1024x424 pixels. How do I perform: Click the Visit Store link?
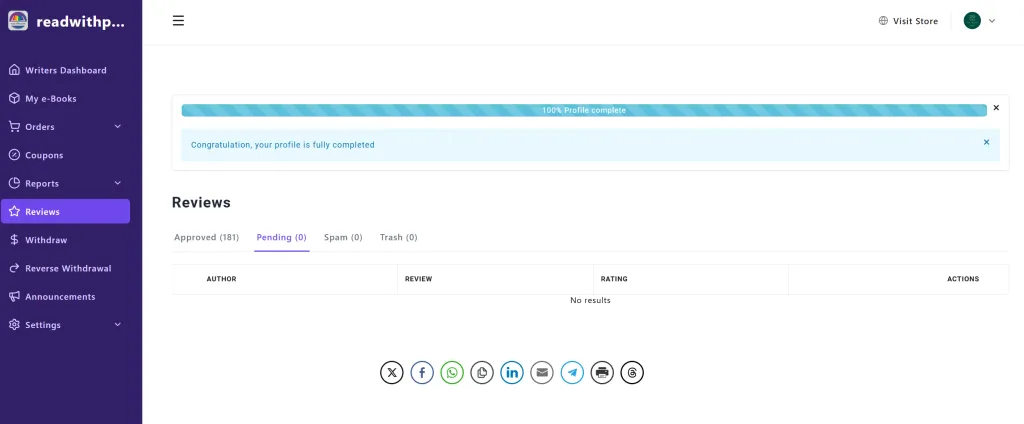point(908,21)
